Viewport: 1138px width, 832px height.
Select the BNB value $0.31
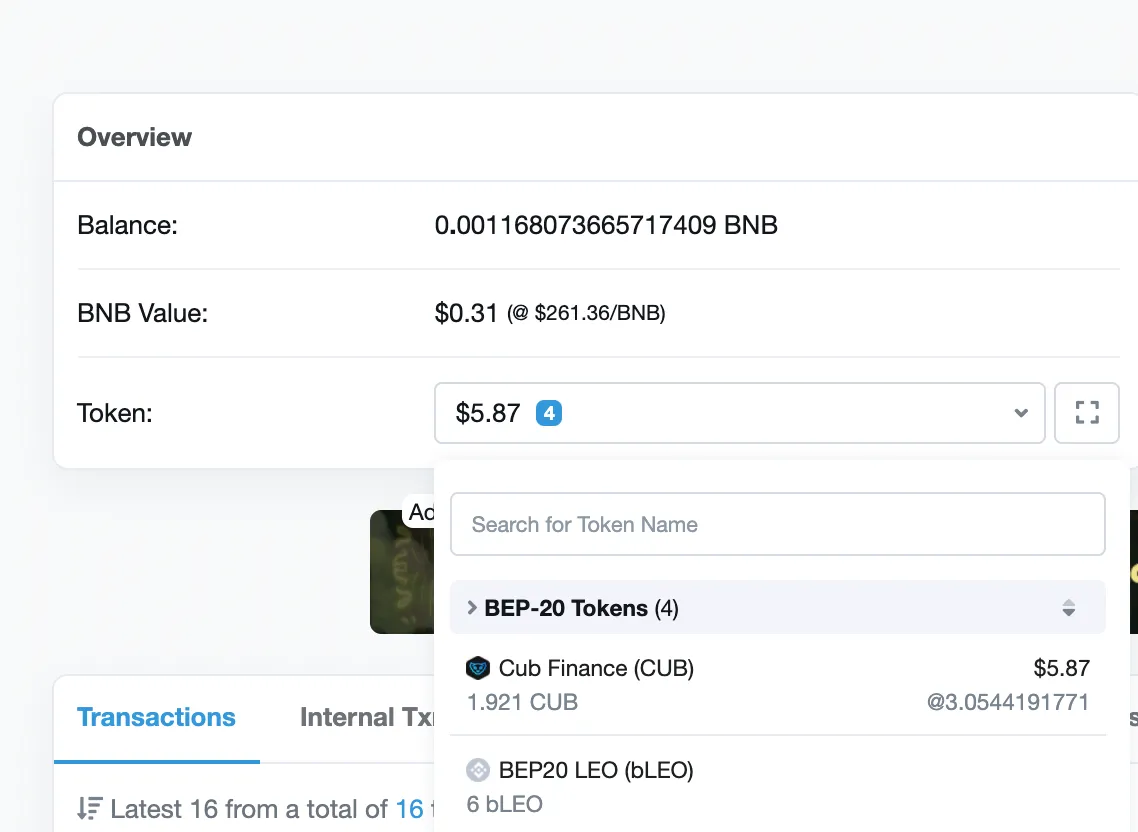[466, 313]
